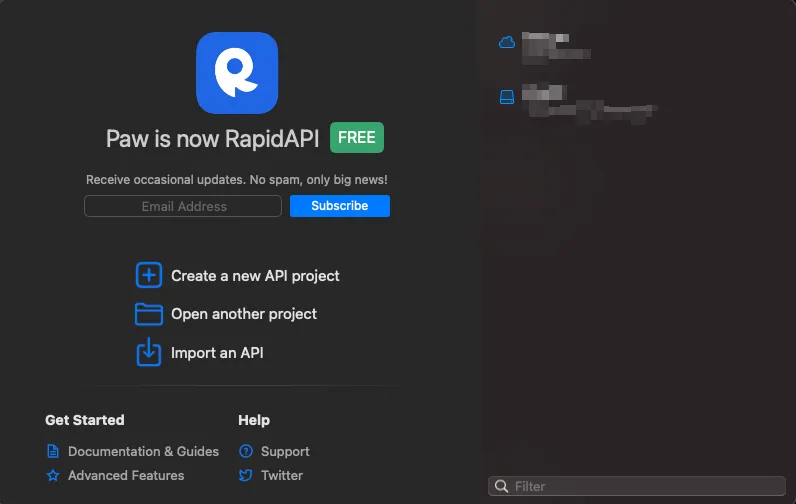Click the Support question mark icon
Screen dimensions: 796x504
(246, 452)
